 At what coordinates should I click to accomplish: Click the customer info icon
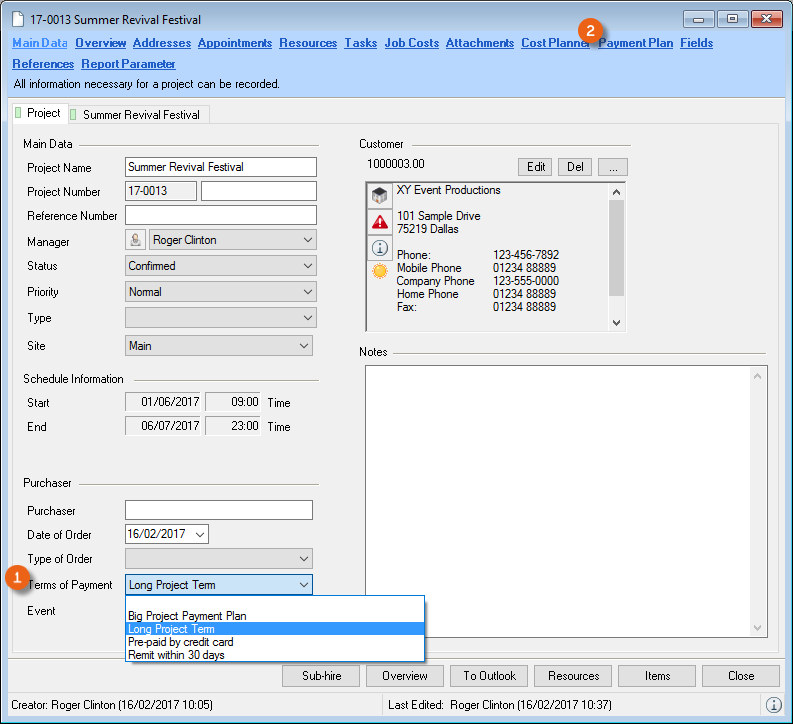380,247
